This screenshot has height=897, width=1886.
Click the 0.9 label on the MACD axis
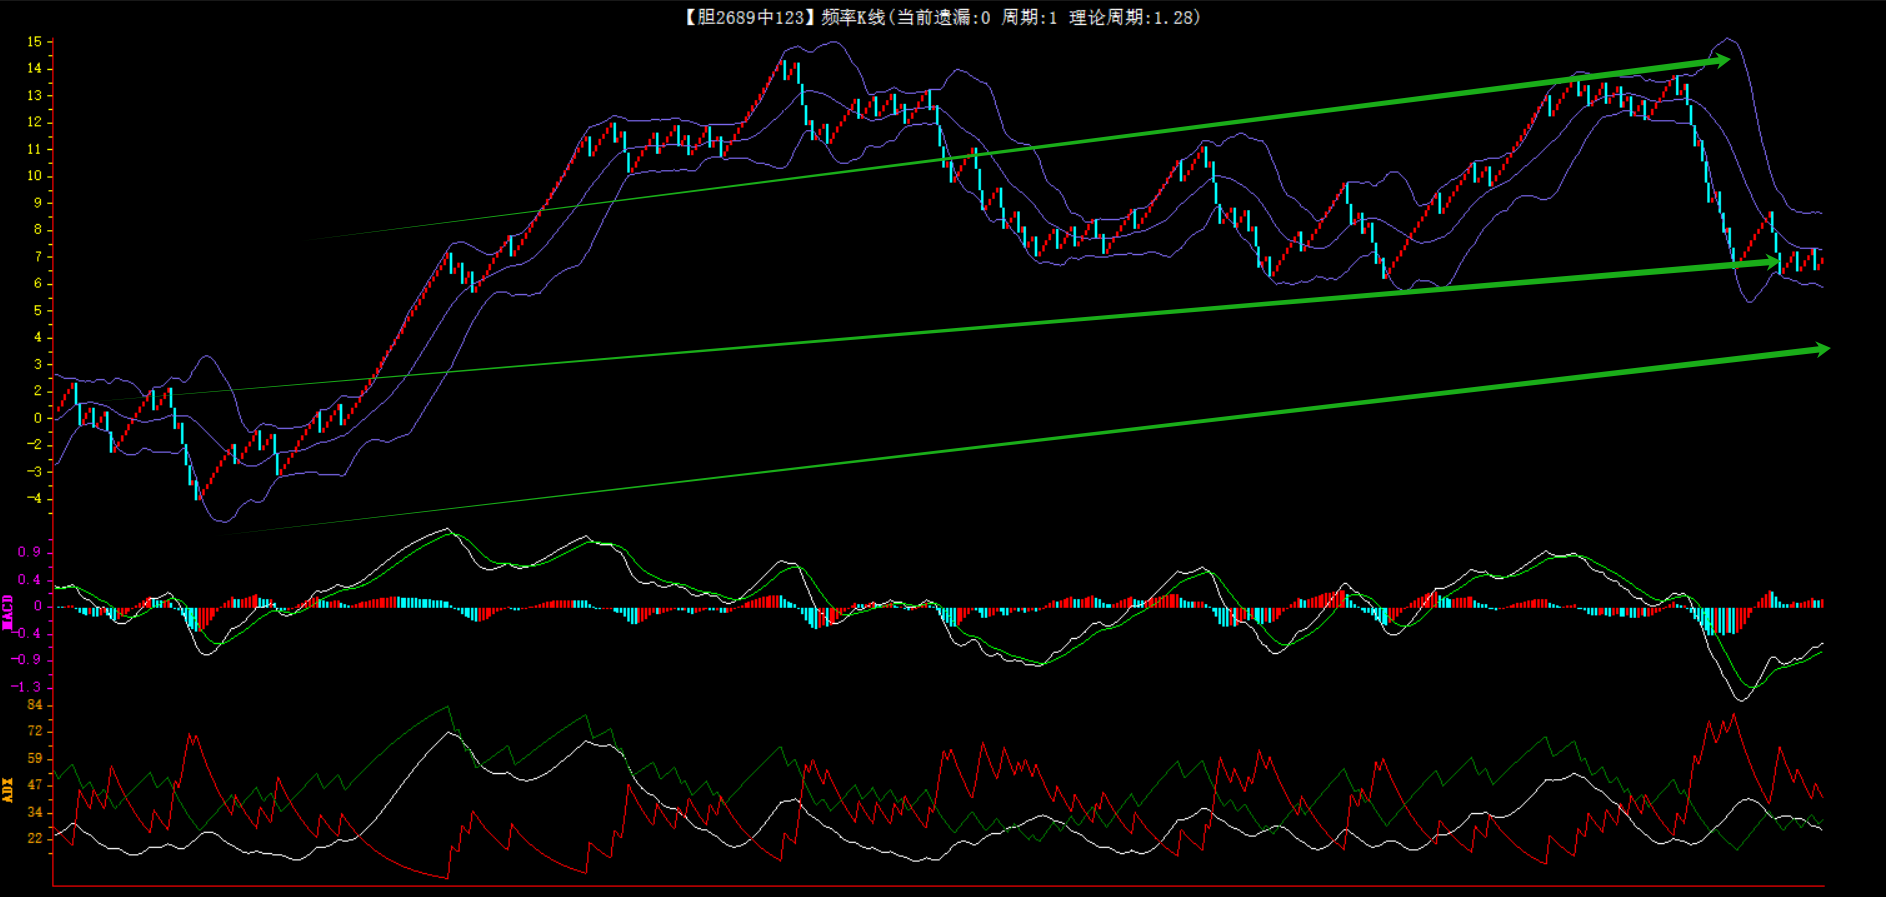[x=29, y=552]
